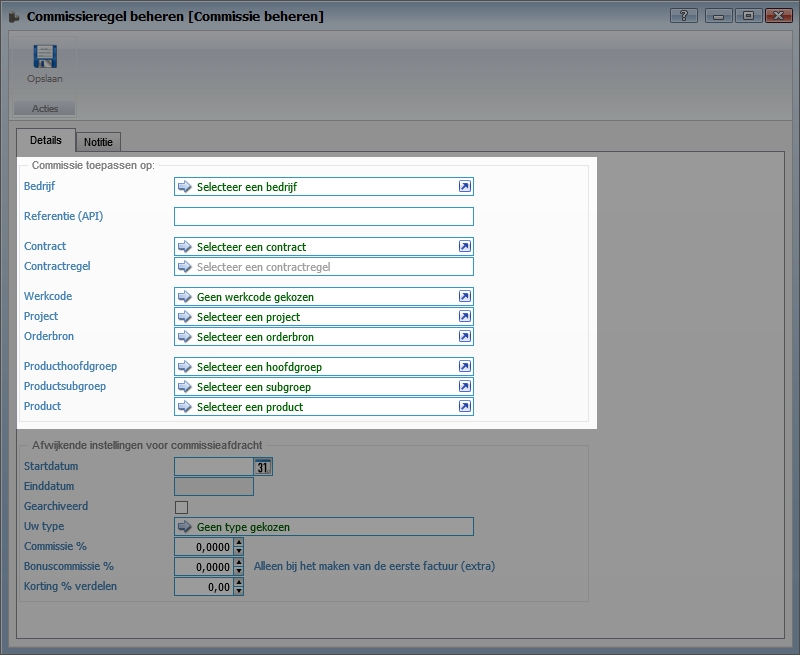Select the Details tab
This screenshot has width=800, height=655.
45,141
